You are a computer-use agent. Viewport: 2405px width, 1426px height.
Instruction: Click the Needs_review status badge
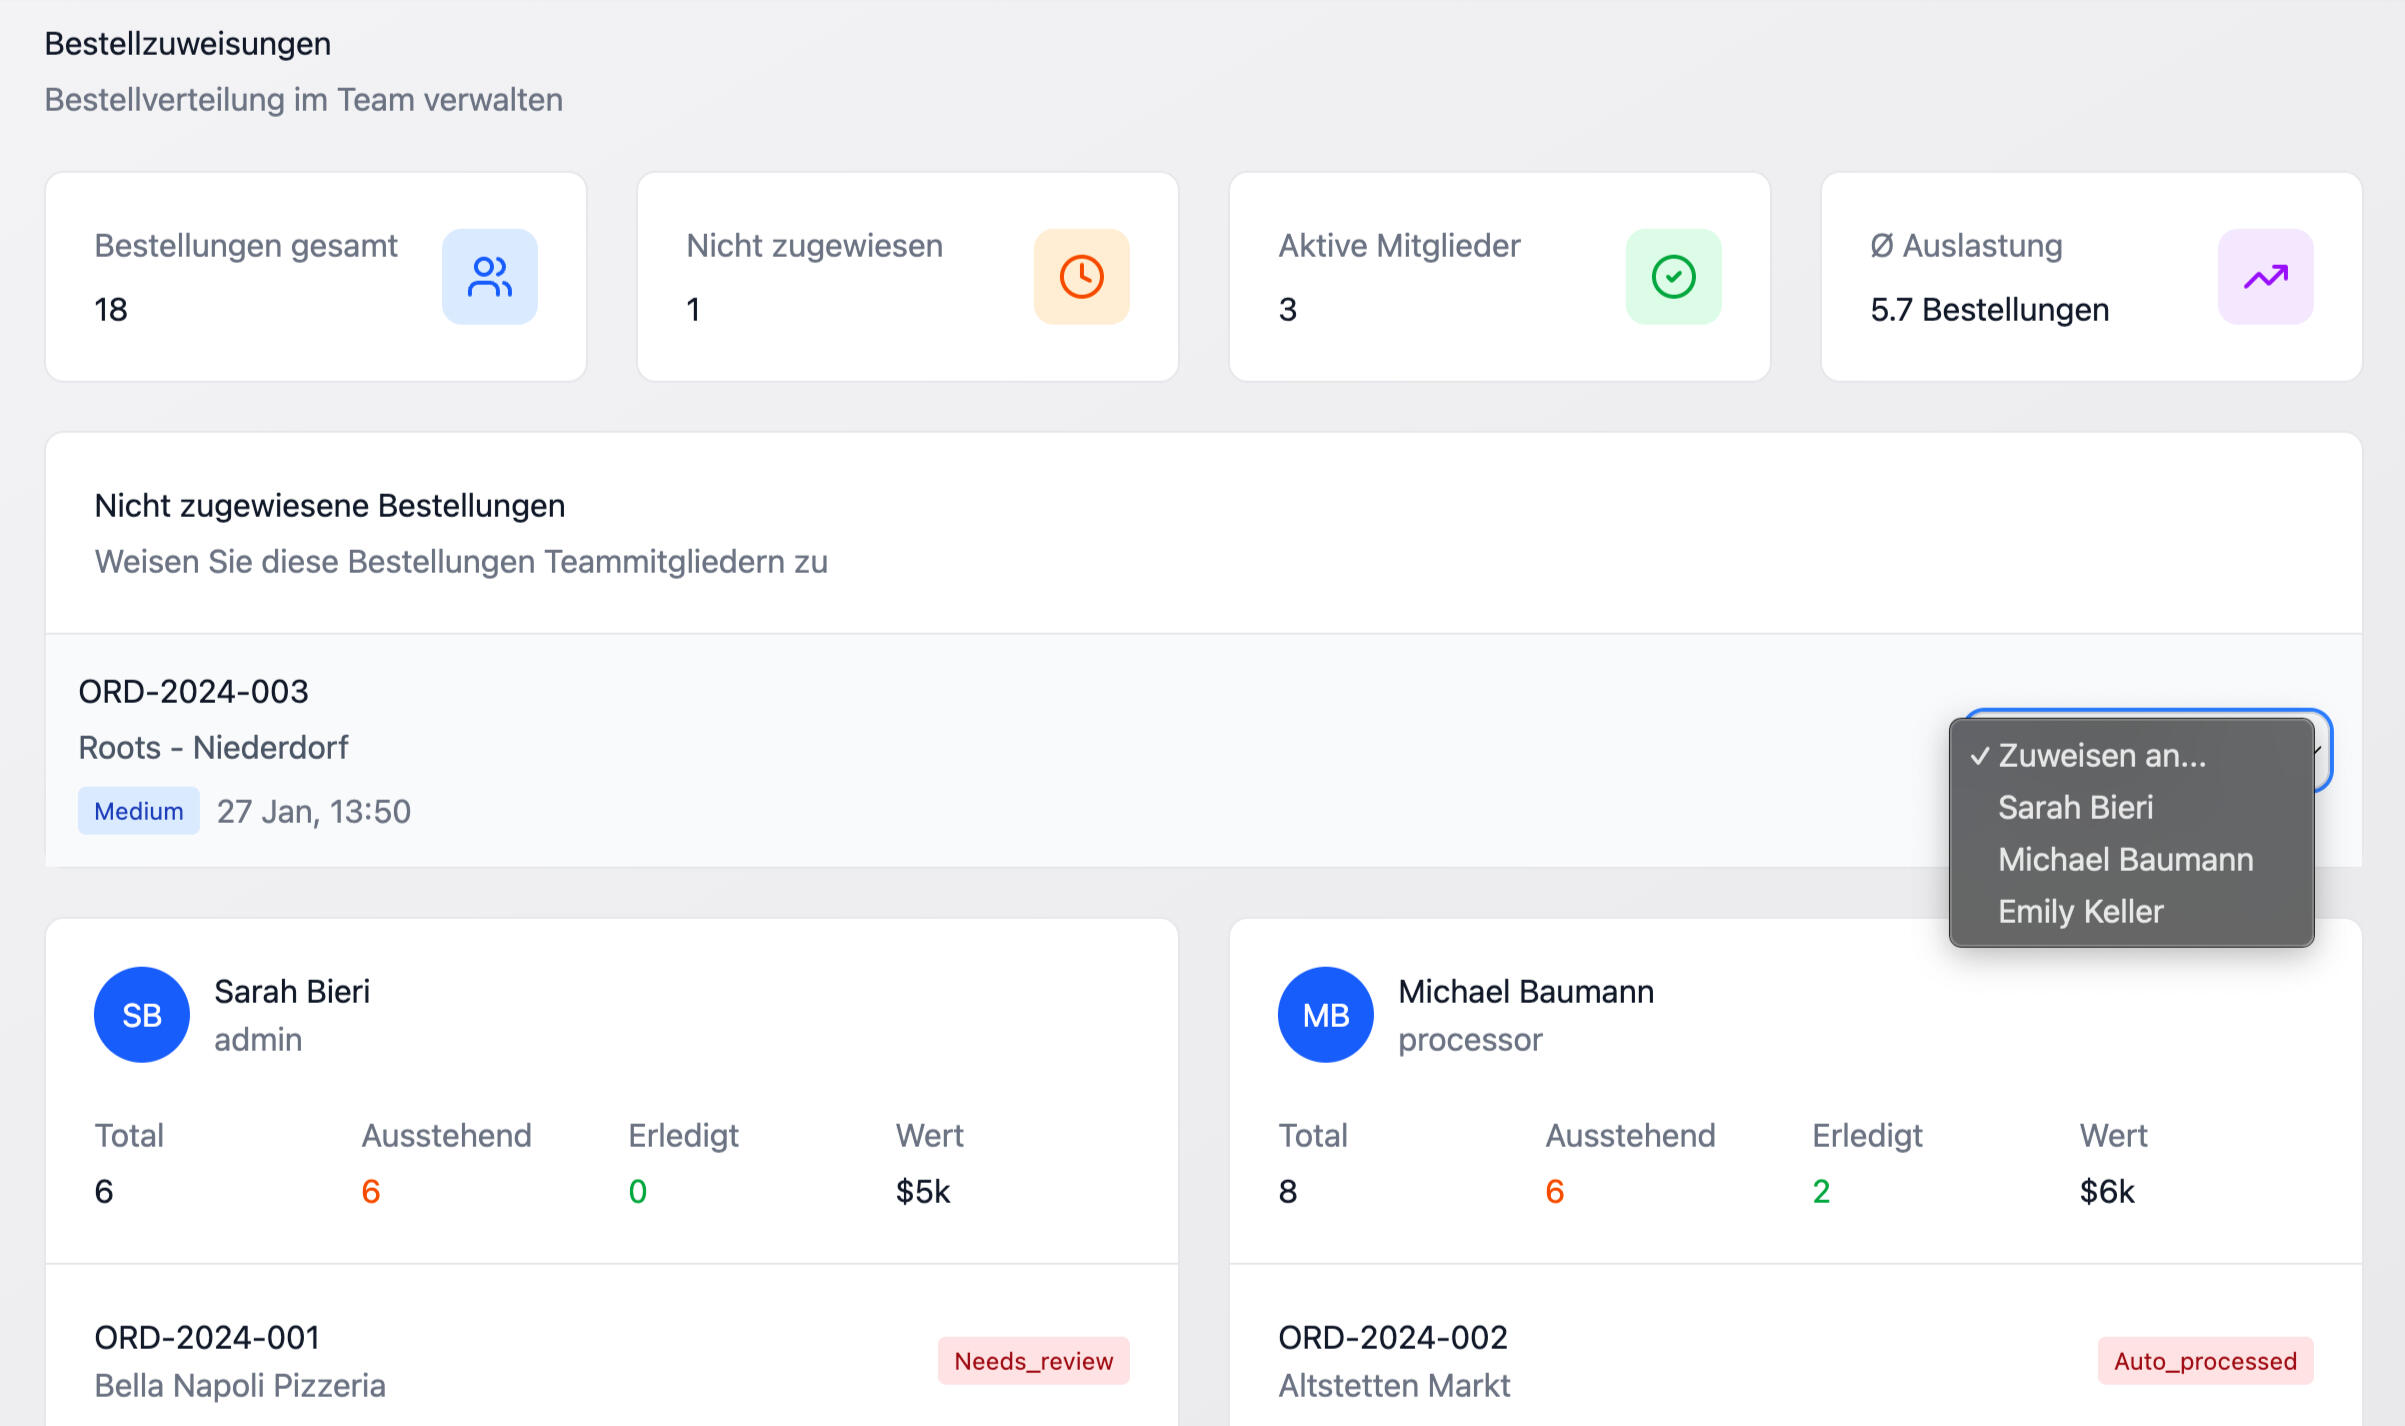(1033, 1361)
